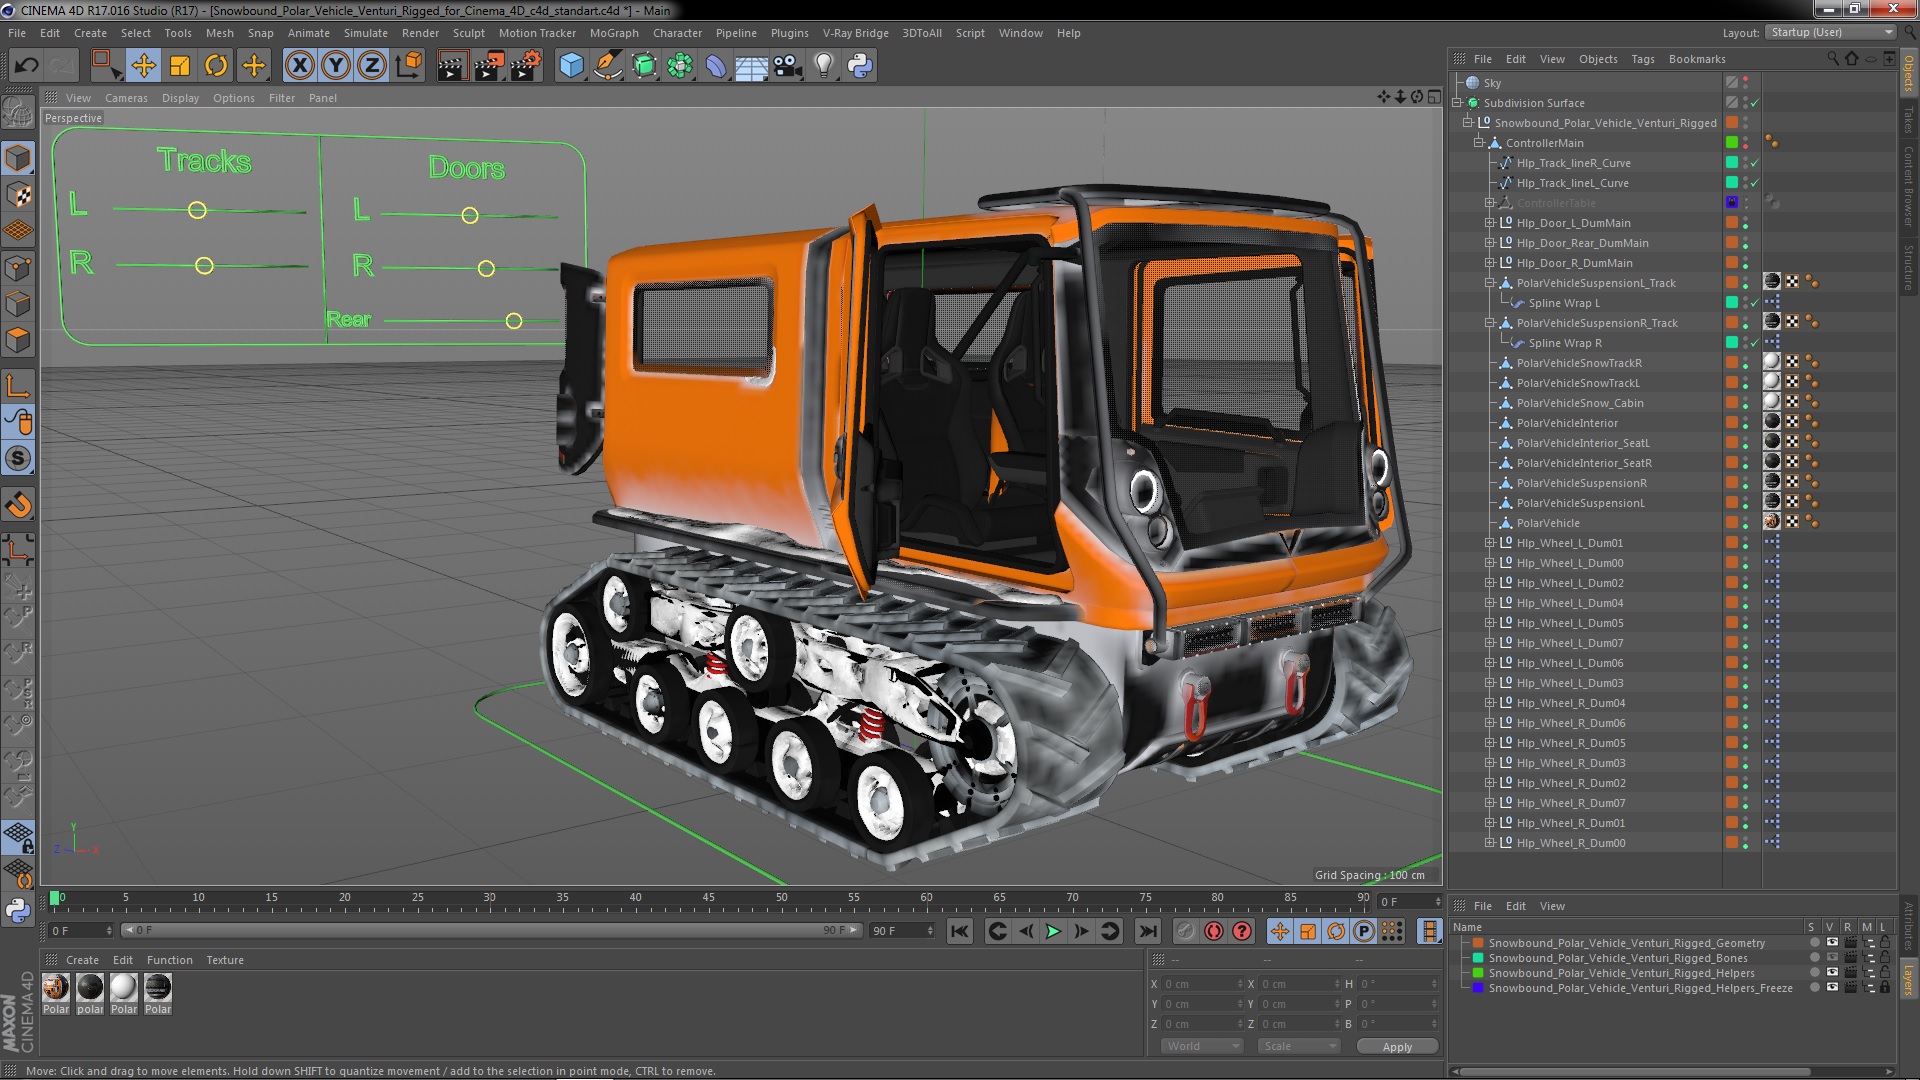Select the Scale tool
Image resolution: width=1920 pixels, height=1080 pixels.
coord(180,66)
